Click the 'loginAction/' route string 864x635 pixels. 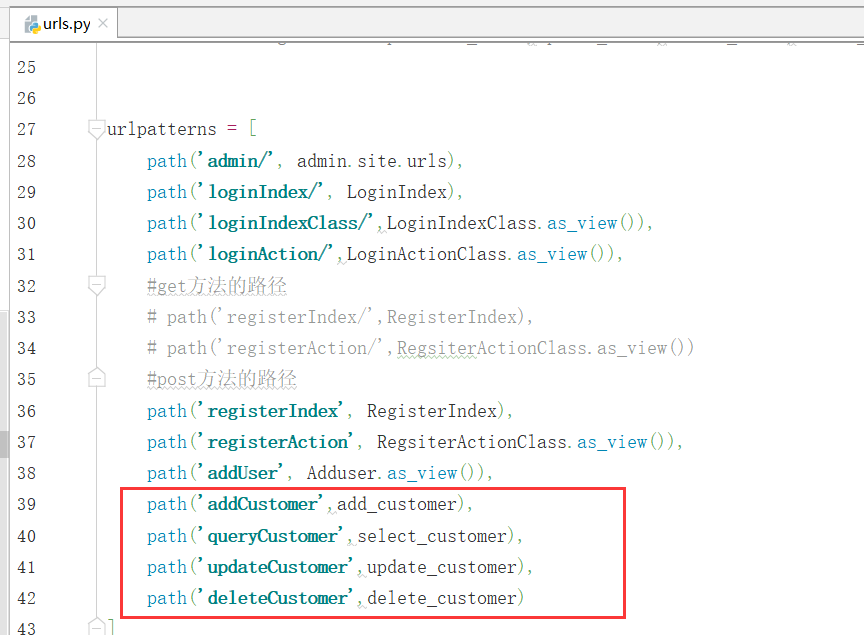click(267, 254)
